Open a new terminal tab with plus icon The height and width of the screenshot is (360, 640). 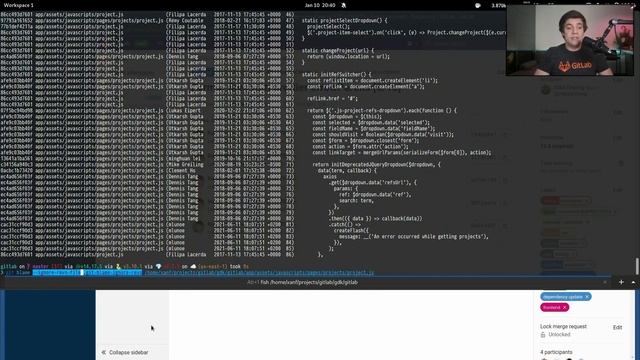coord(621,282)
